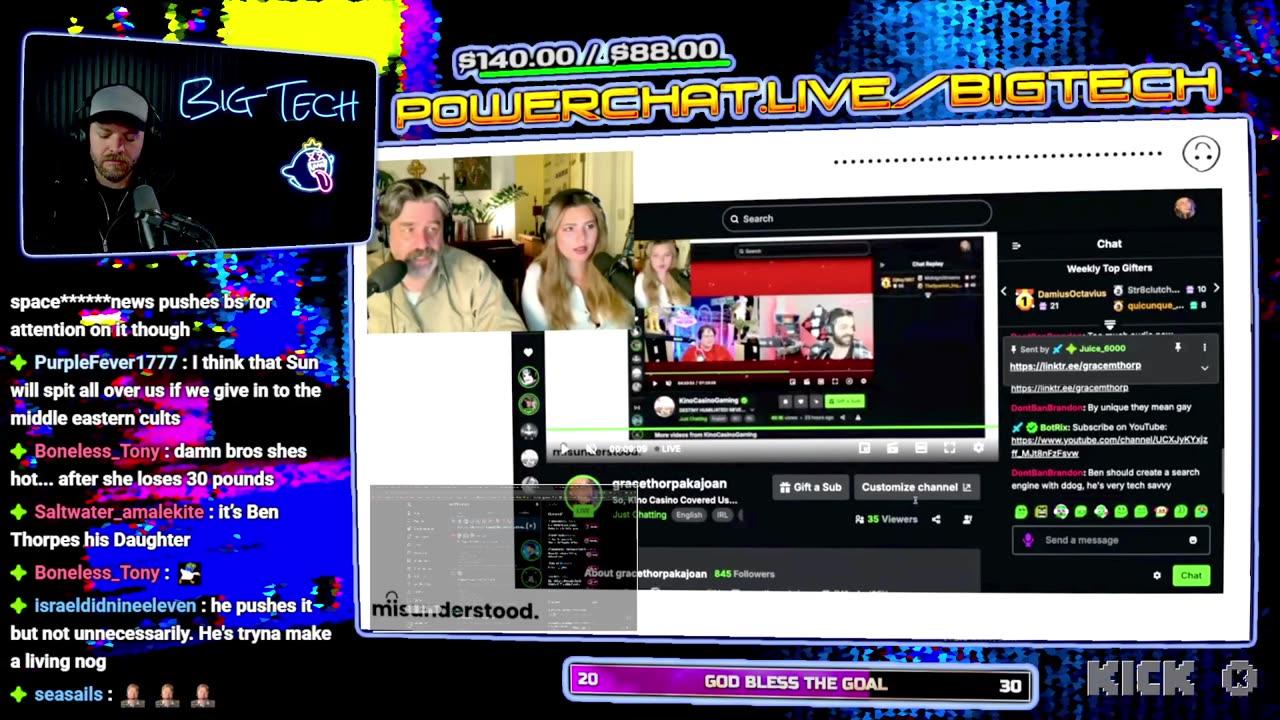Open DamiusOctavius top gifter profile
The image size is (1280, 720).
click(1071, 294)
